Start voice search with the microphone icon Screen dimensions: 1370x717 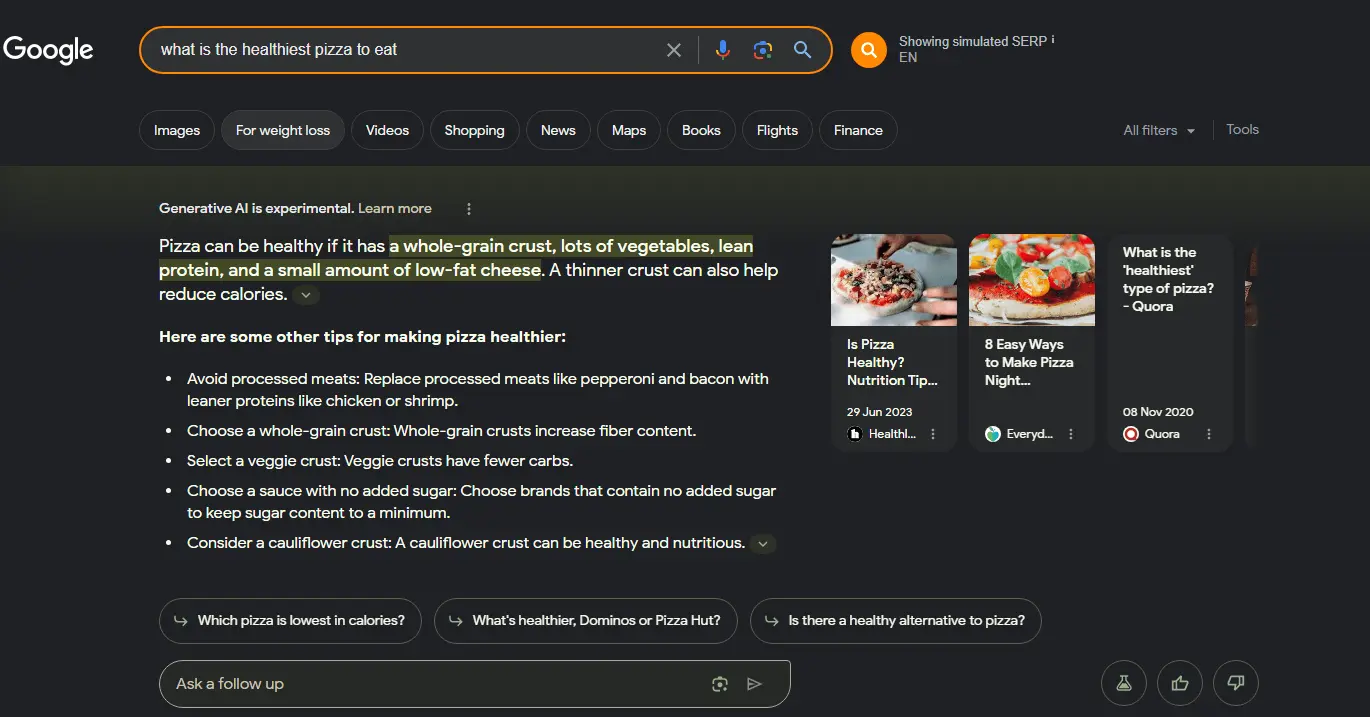pos(723,50)
